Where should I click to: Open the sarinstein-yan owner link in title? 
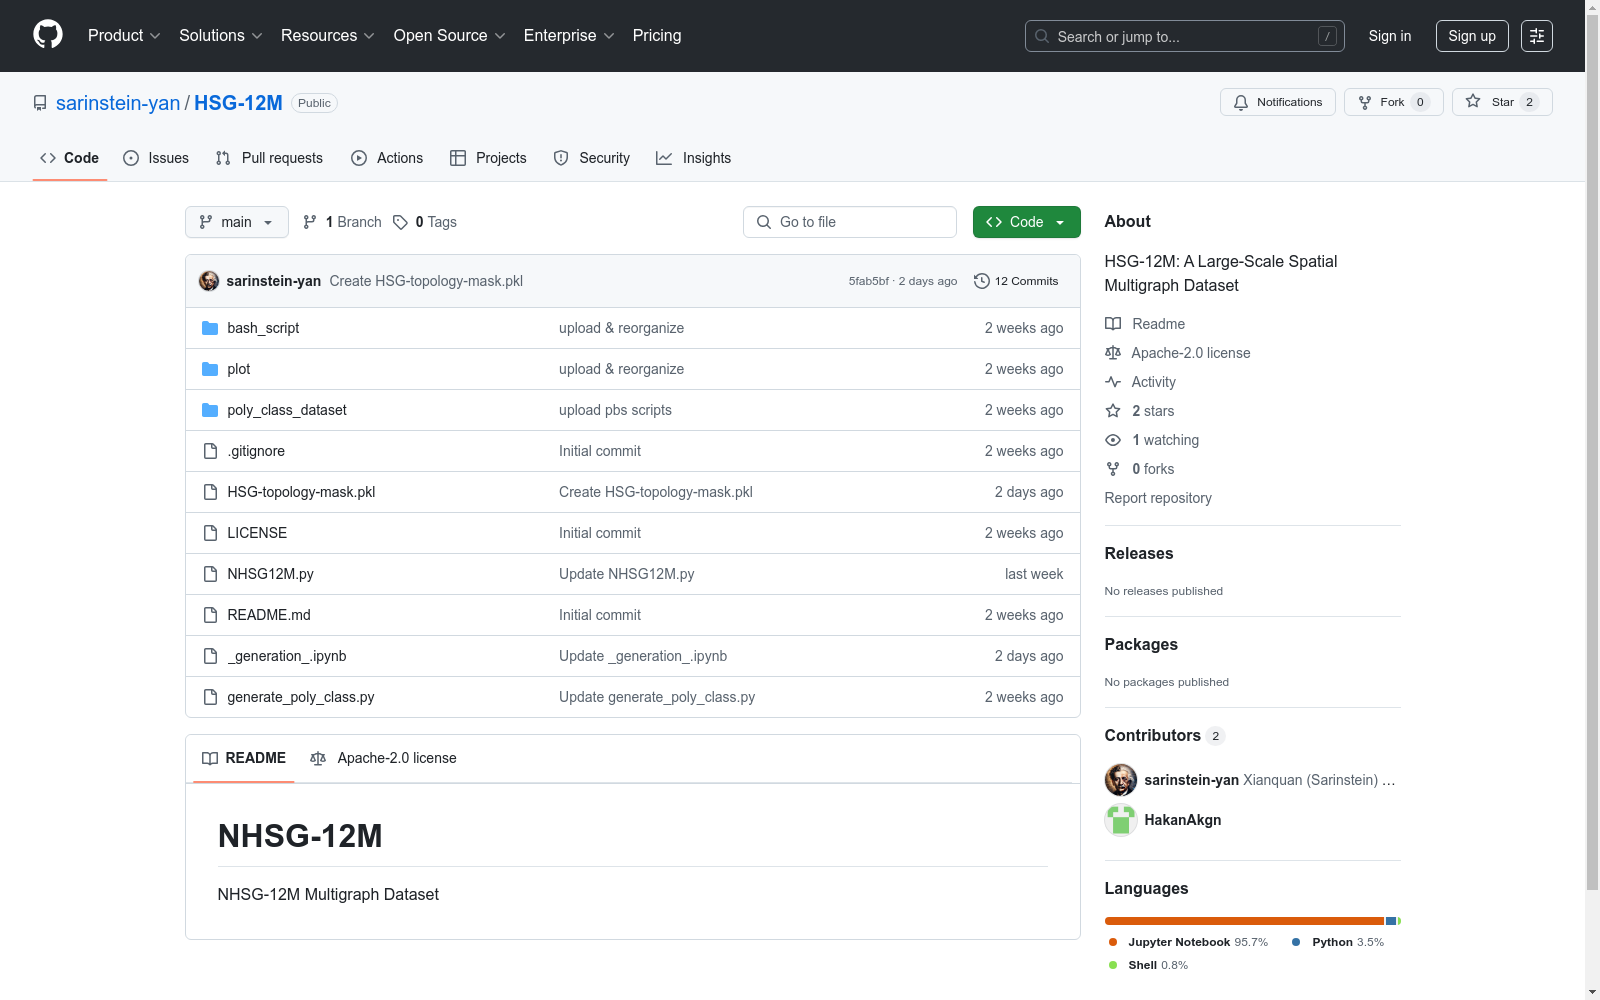click(118, 103)
